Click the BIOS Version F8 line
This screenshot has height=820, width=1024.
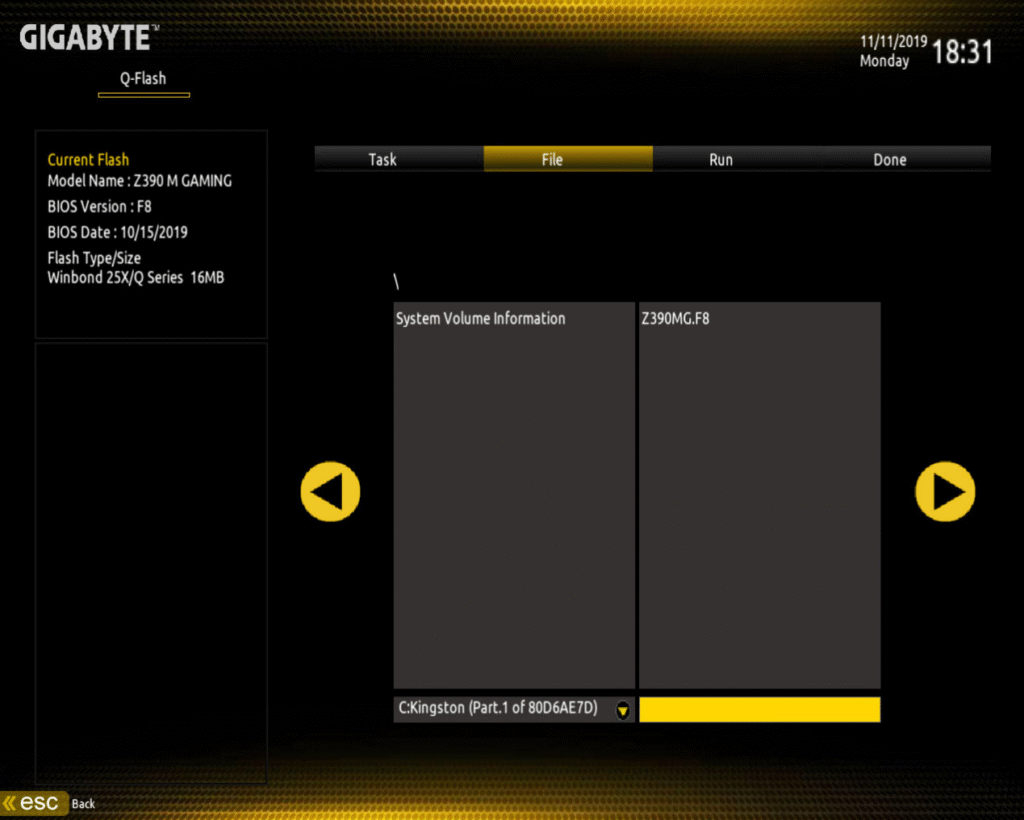pyautogui.click(x=100, y=206)
